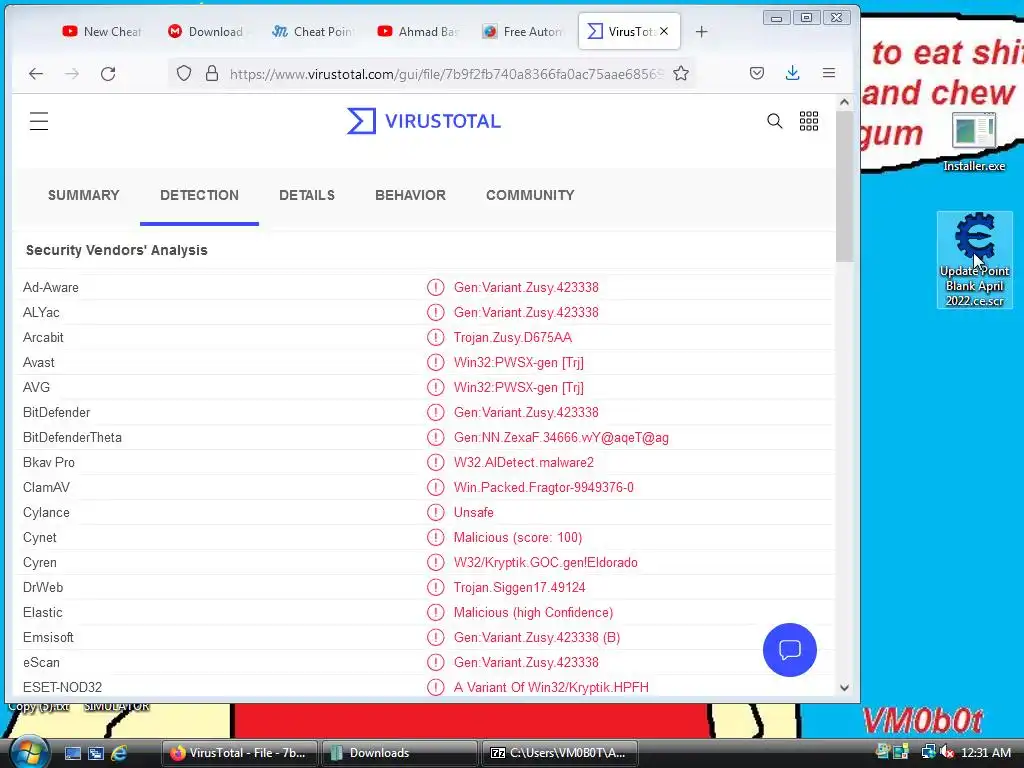Viewport: 1024px width, 768px height.
Task: Click the W32.AIDetect.malware2 detection text
Action: (524, 462)
